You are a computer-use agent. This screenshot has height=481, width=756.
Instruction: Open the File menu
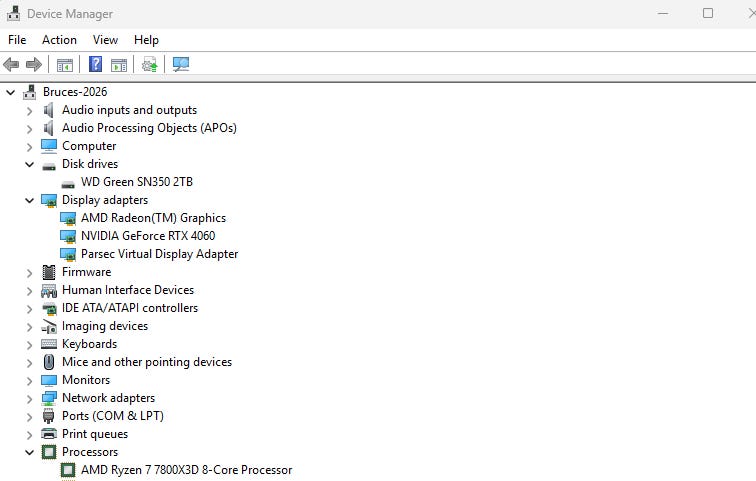point(17,40)
